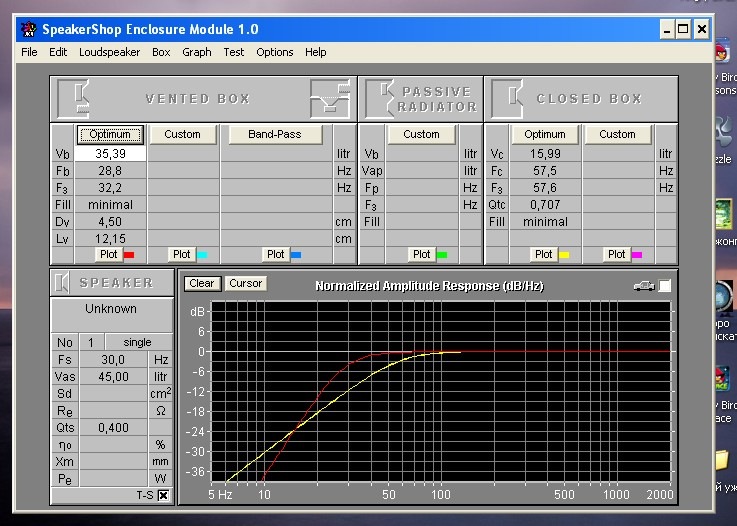Screen dimensions: 737x526
Task: Click the magenta plot color swatch
Action: [x=637, y=255]
